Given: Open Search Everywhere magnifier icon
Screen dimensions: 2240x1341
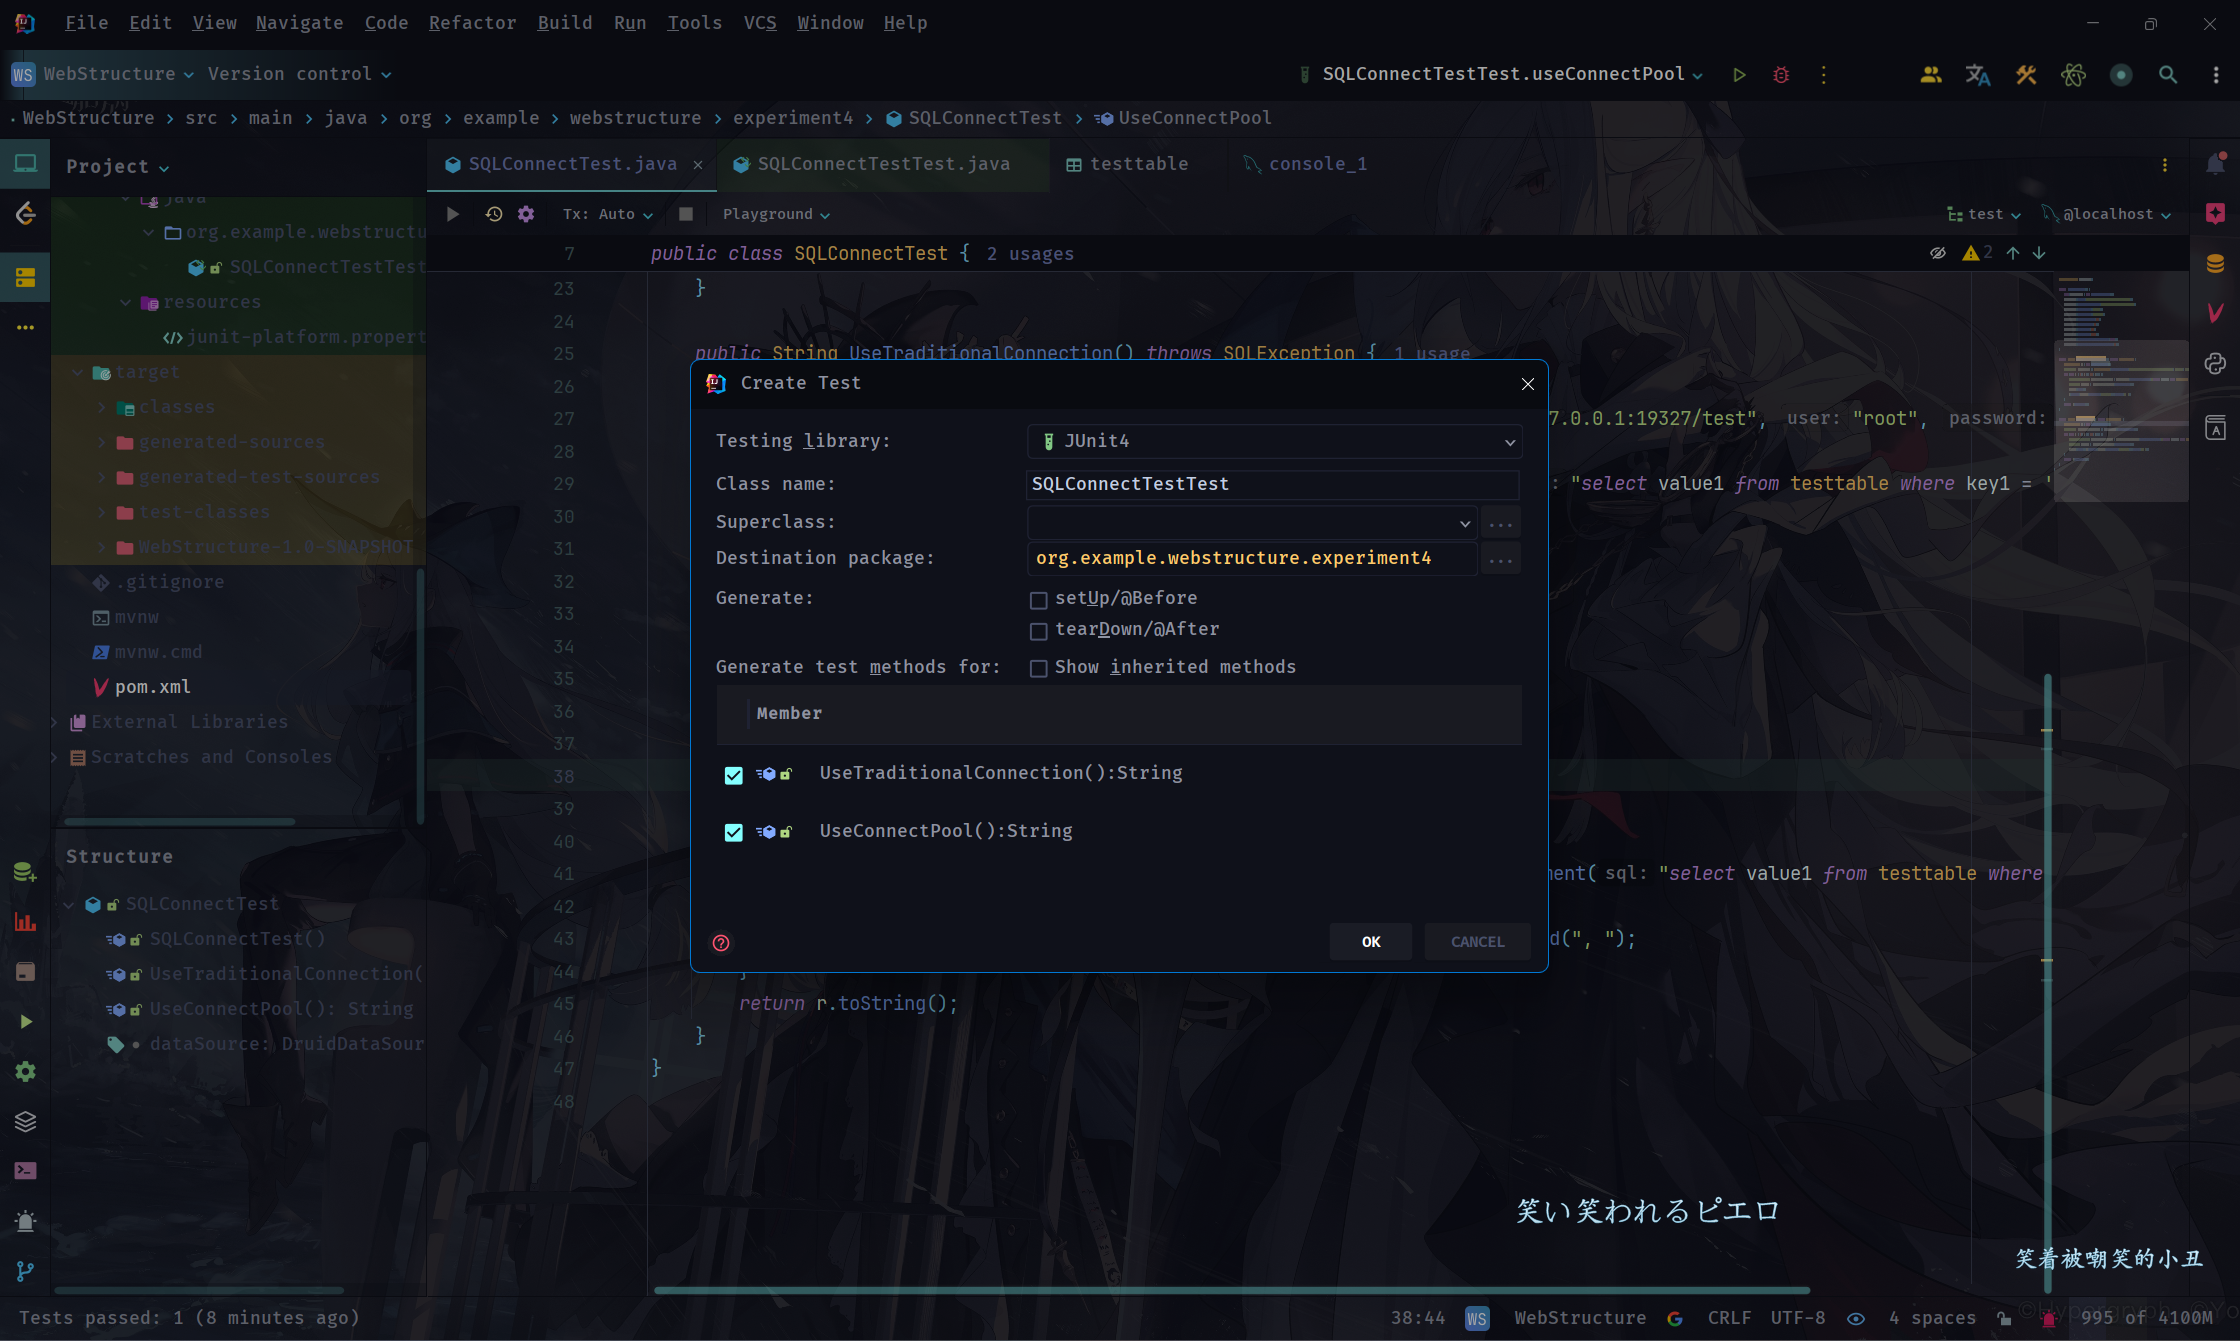Looking at the screenshot, I should point(2168,75).
